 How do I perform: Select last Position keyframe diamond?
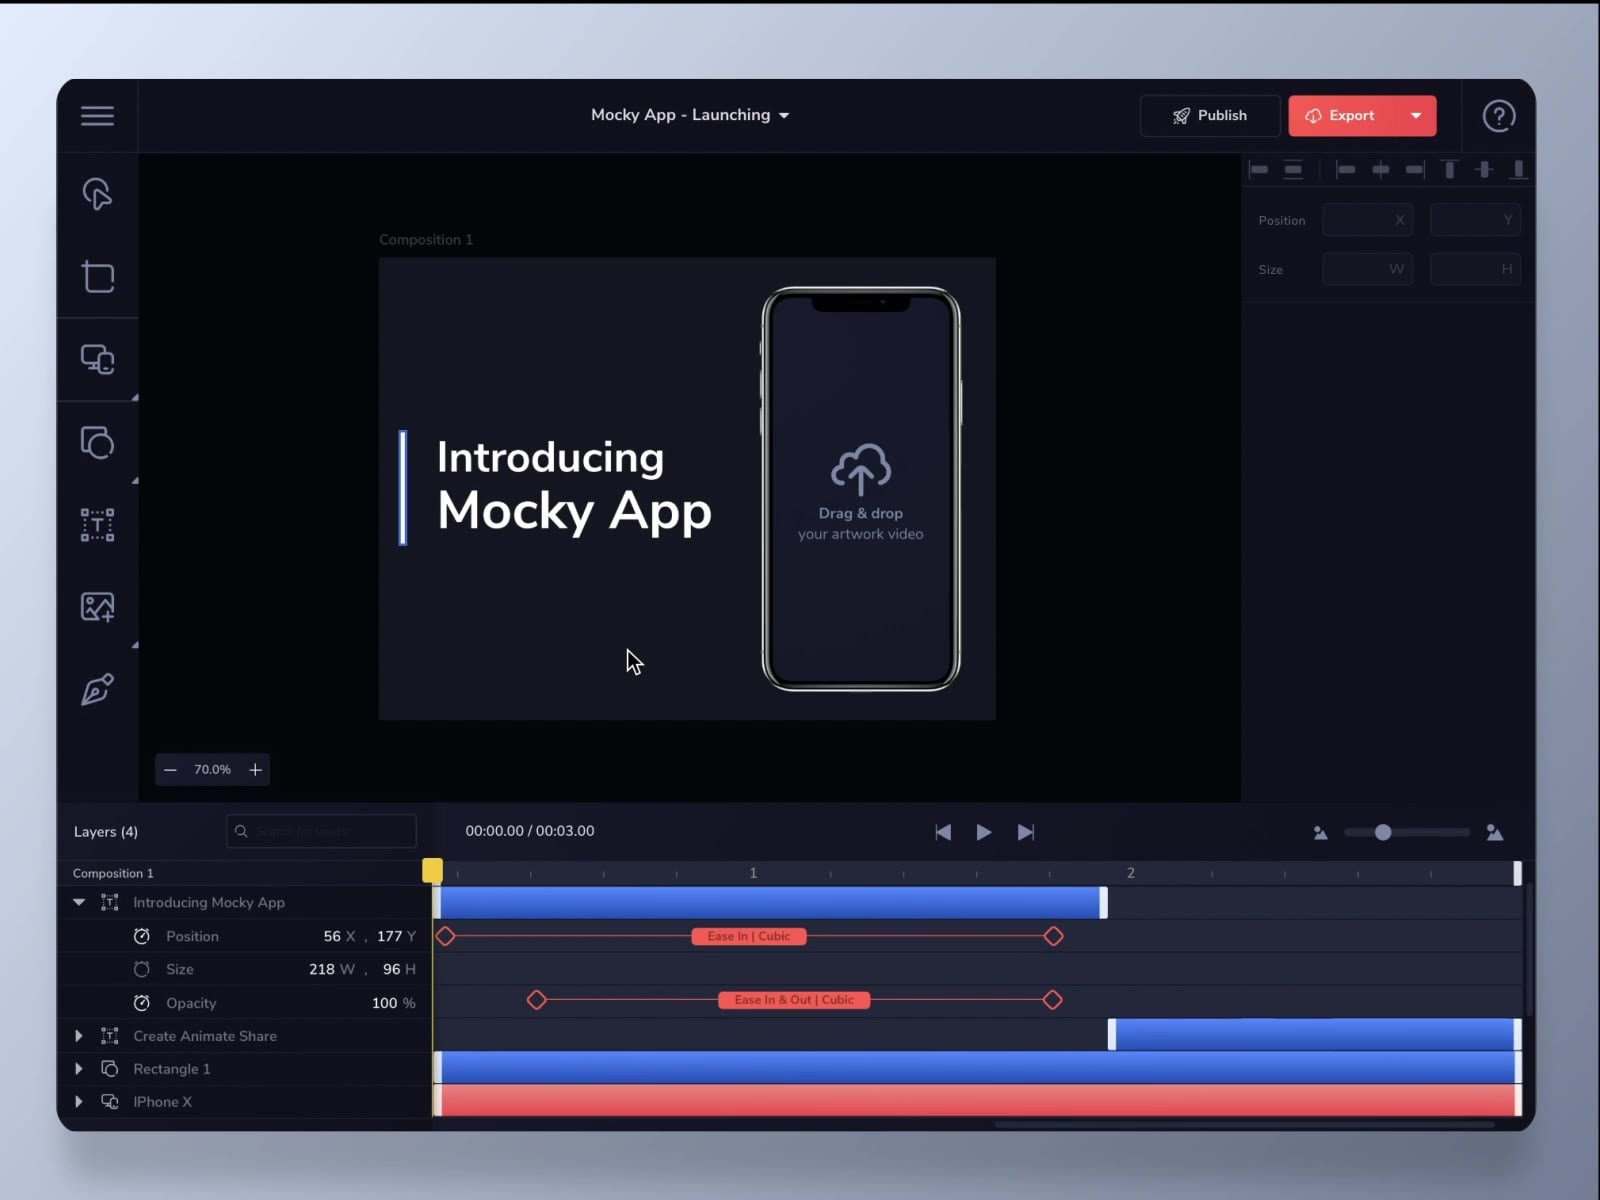[1053, 937]
